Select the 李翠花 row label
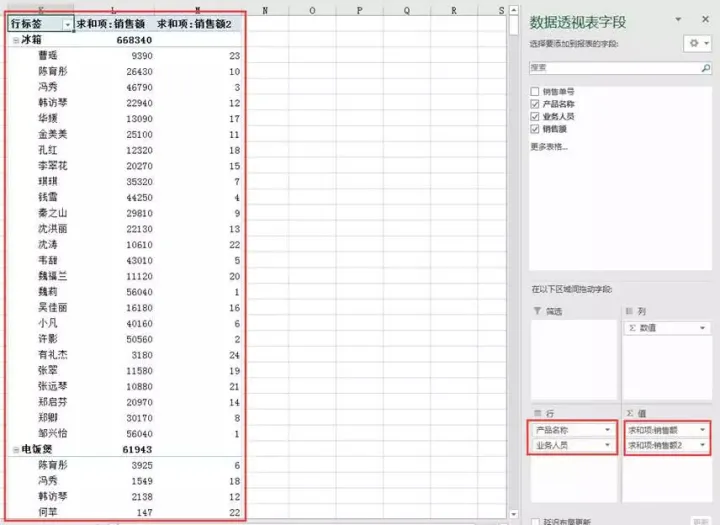The height and width of the screenshot is (525, 720). coord(52,166)
